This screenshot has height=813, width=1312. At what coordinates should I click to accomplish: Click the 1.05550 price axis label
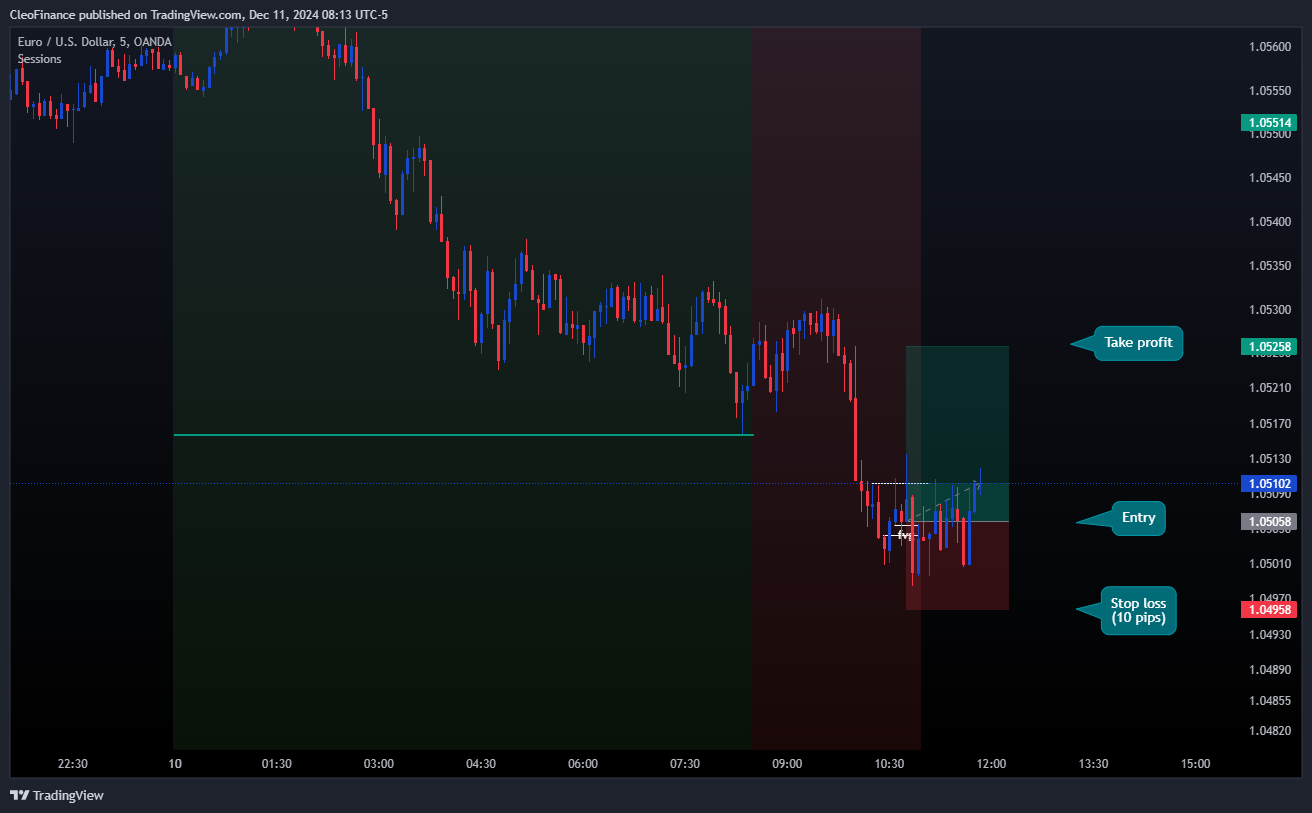(x=1270, y=90)
